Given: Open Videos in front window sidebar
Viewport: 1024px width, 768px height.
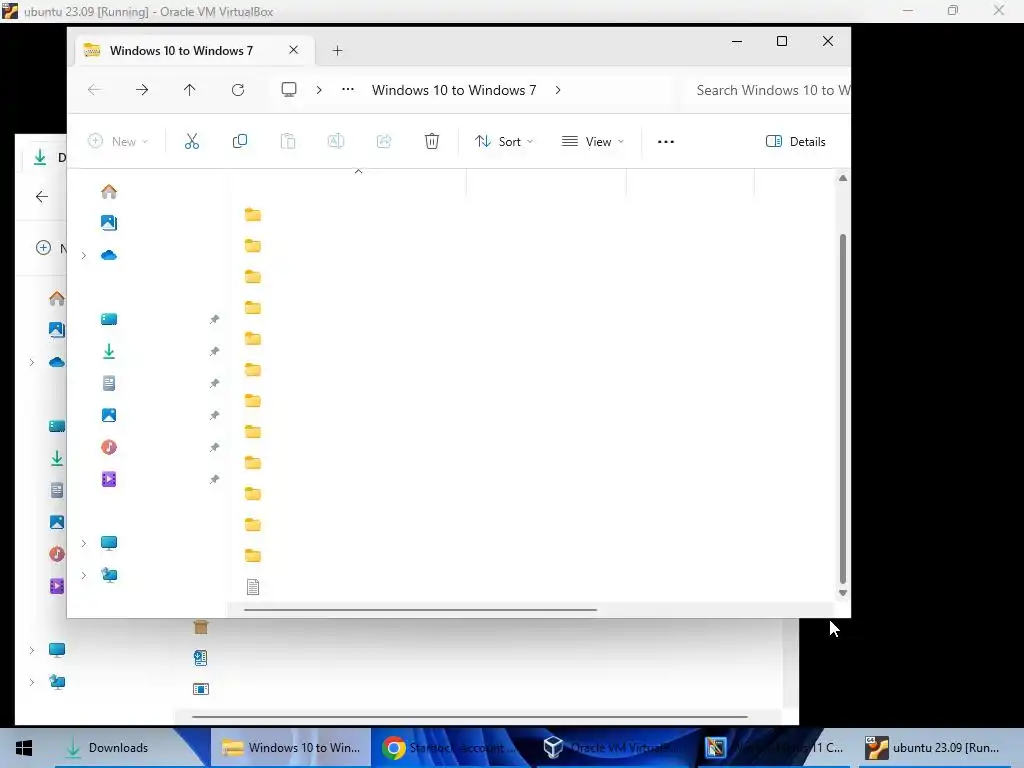Looking at the screenshot, I should click(109, 479).
